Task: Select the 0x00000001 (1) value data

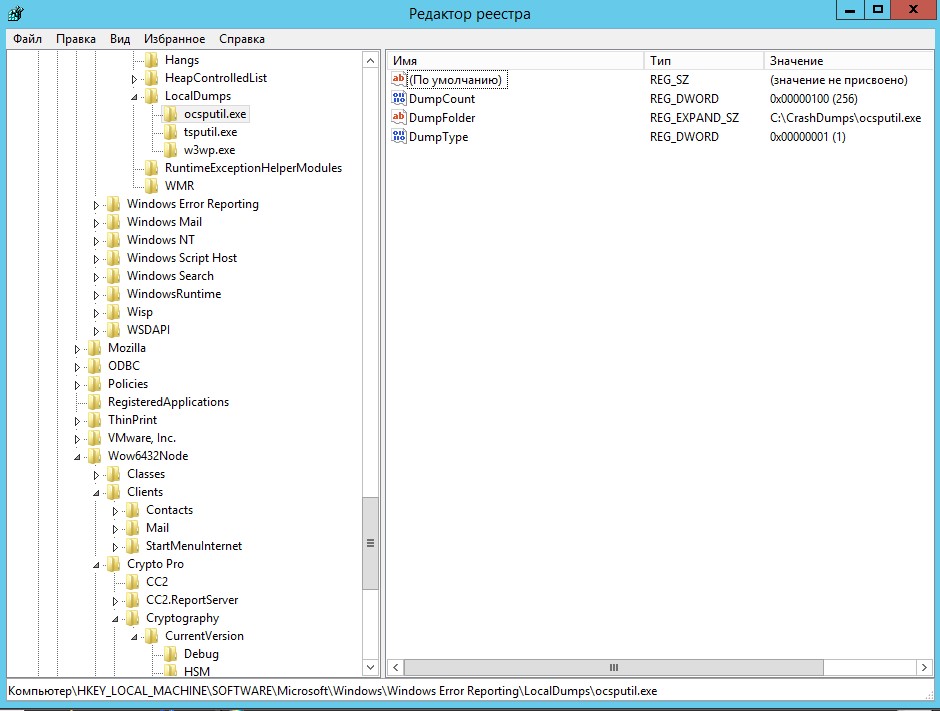Action: coord(808,137)
